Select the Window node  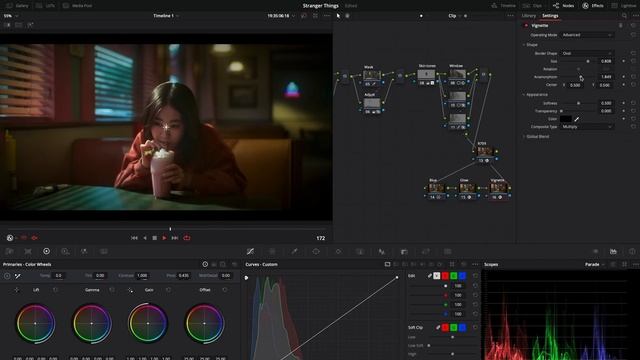tap(457, 74)
